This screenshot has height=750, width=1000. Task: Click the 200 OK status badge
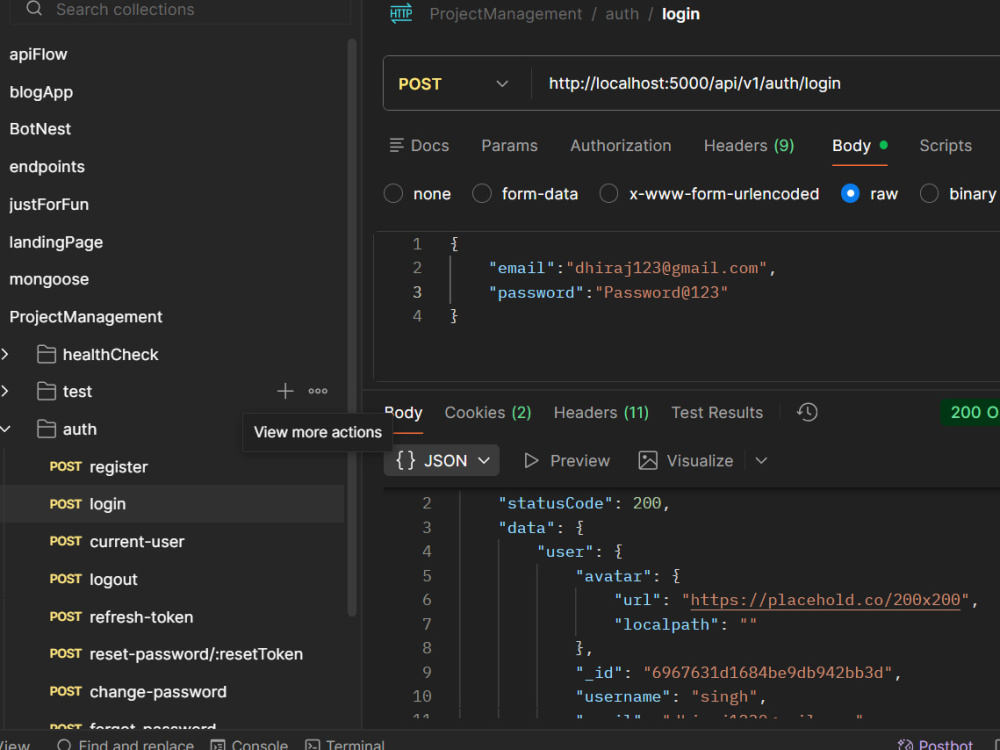click(x=970, y=413)
